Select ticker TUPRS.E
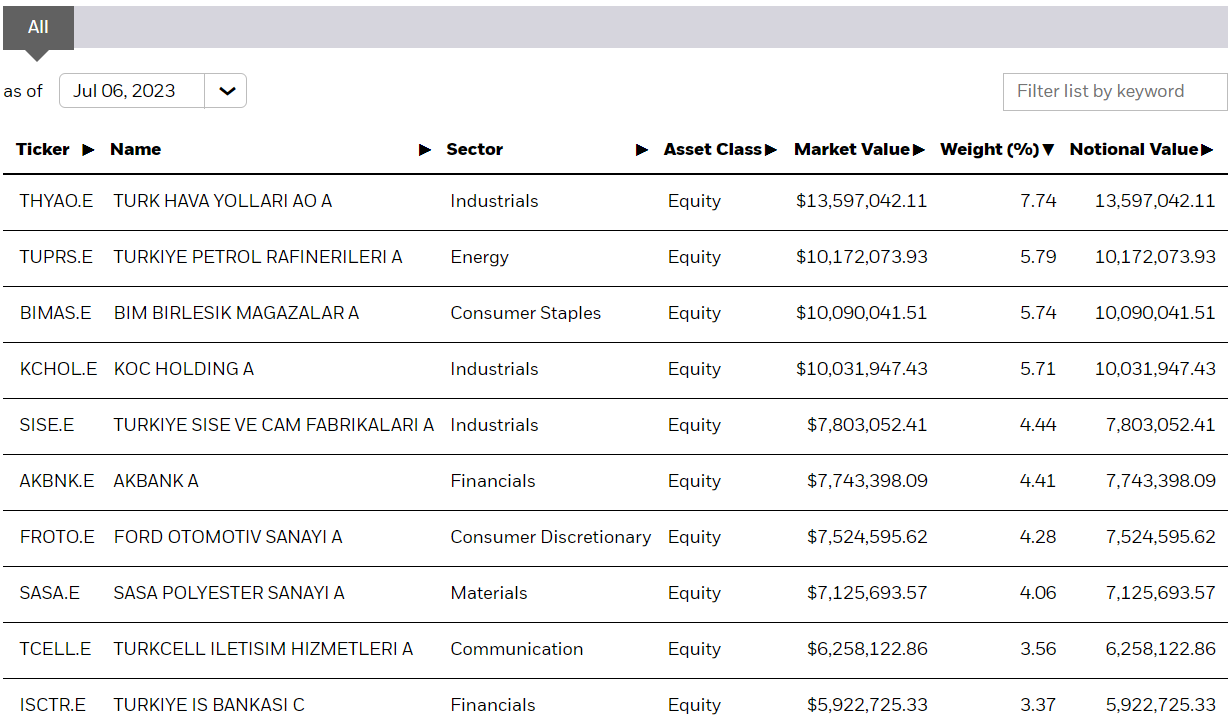The height and width of the screenshot is (725, 1231). (x=56, y=257)
